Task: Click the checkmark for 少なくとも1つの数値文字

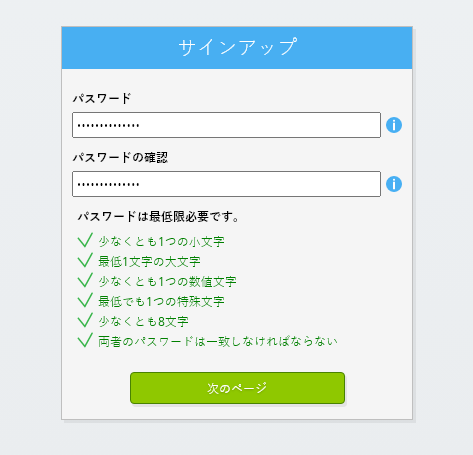Action: [85, 280]
